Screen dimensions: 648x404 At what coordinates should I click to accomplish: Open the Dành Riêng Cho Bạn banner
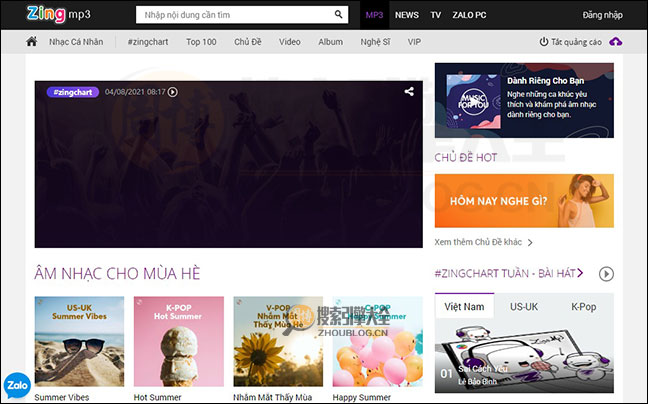pos(524,100)
